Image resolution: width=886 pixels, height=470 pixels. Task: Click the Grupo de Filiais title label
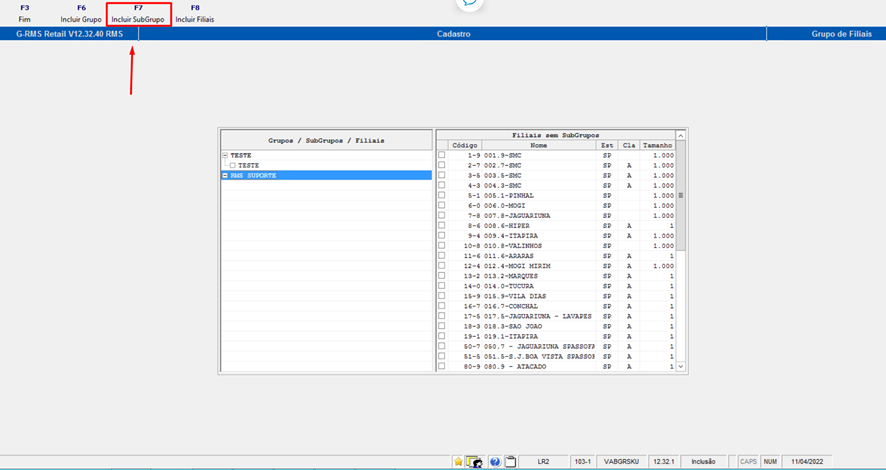pos(841,34)
